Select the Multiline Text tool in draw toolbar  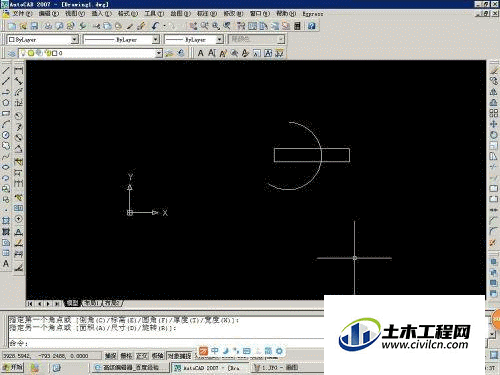[6, 264]
